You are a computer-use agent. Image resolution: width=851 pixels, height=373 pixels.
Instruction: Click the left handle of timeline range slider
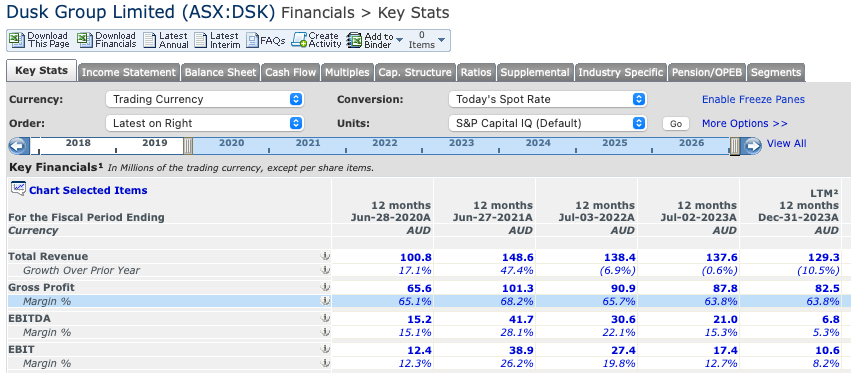[x=188, y=146]
